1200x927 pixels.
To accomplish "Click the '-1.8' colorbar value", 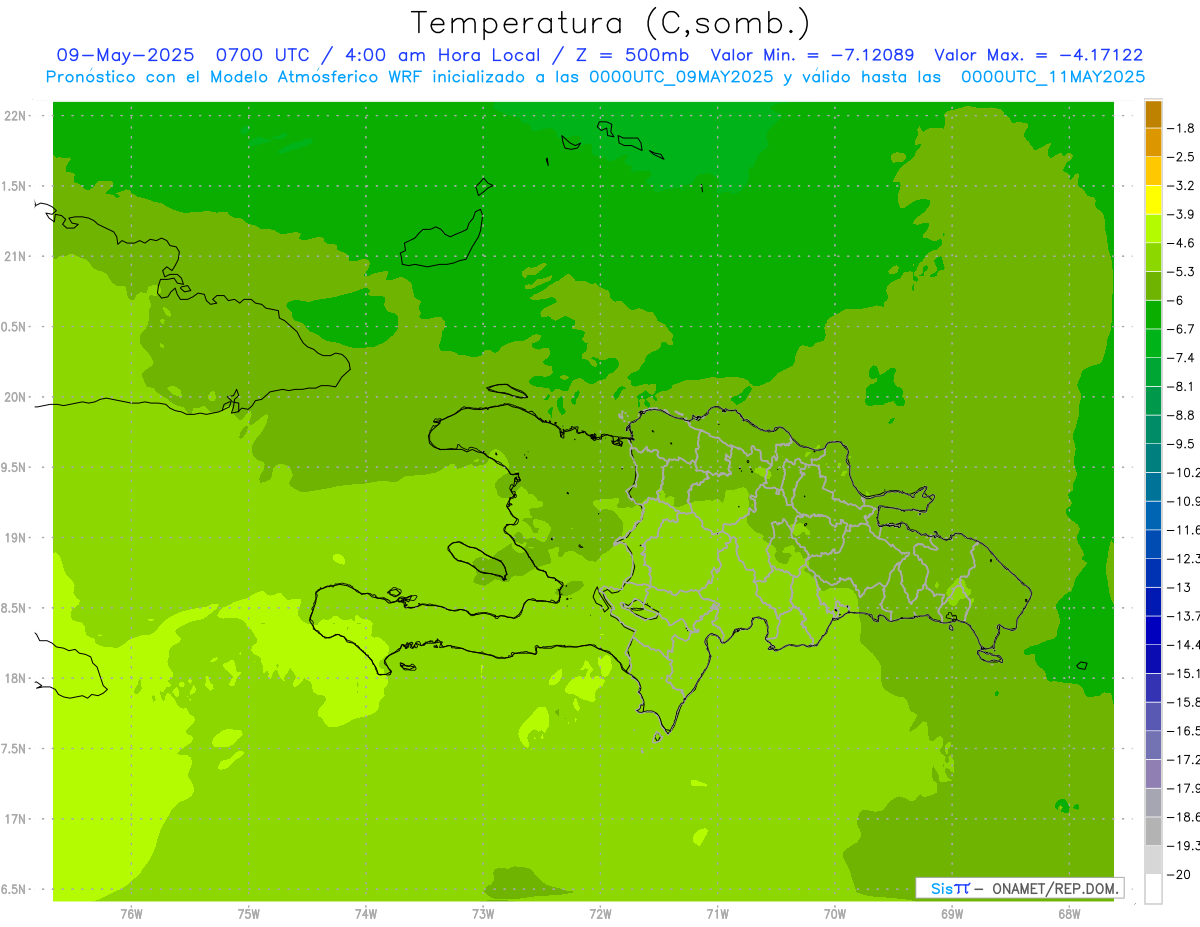I will coord(1181,128).
